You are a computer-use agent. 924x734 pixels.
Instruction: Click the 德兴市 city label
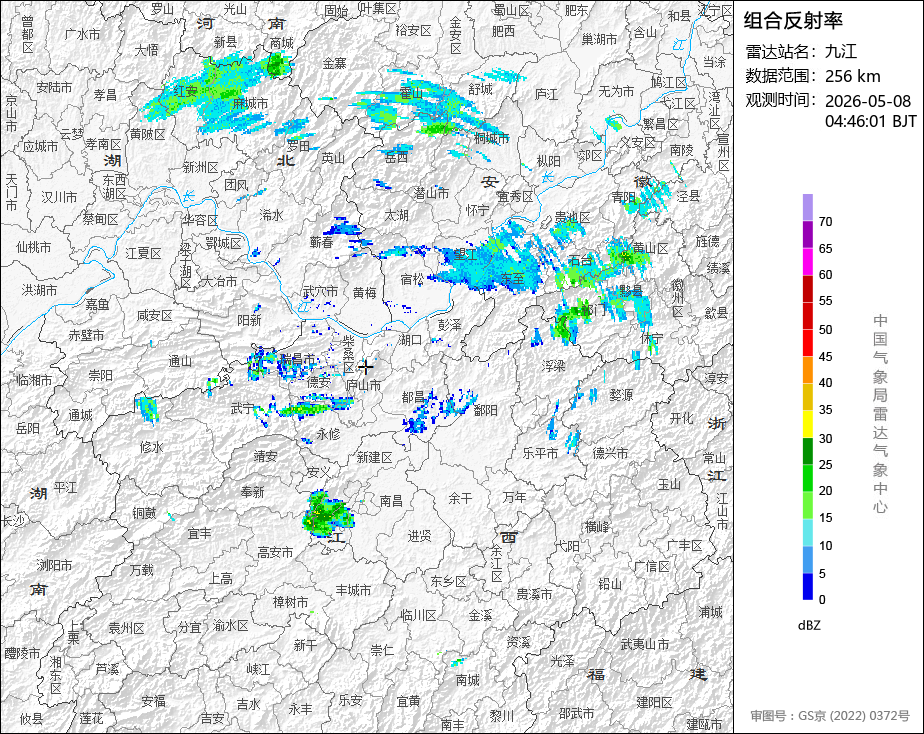[610, 453]
